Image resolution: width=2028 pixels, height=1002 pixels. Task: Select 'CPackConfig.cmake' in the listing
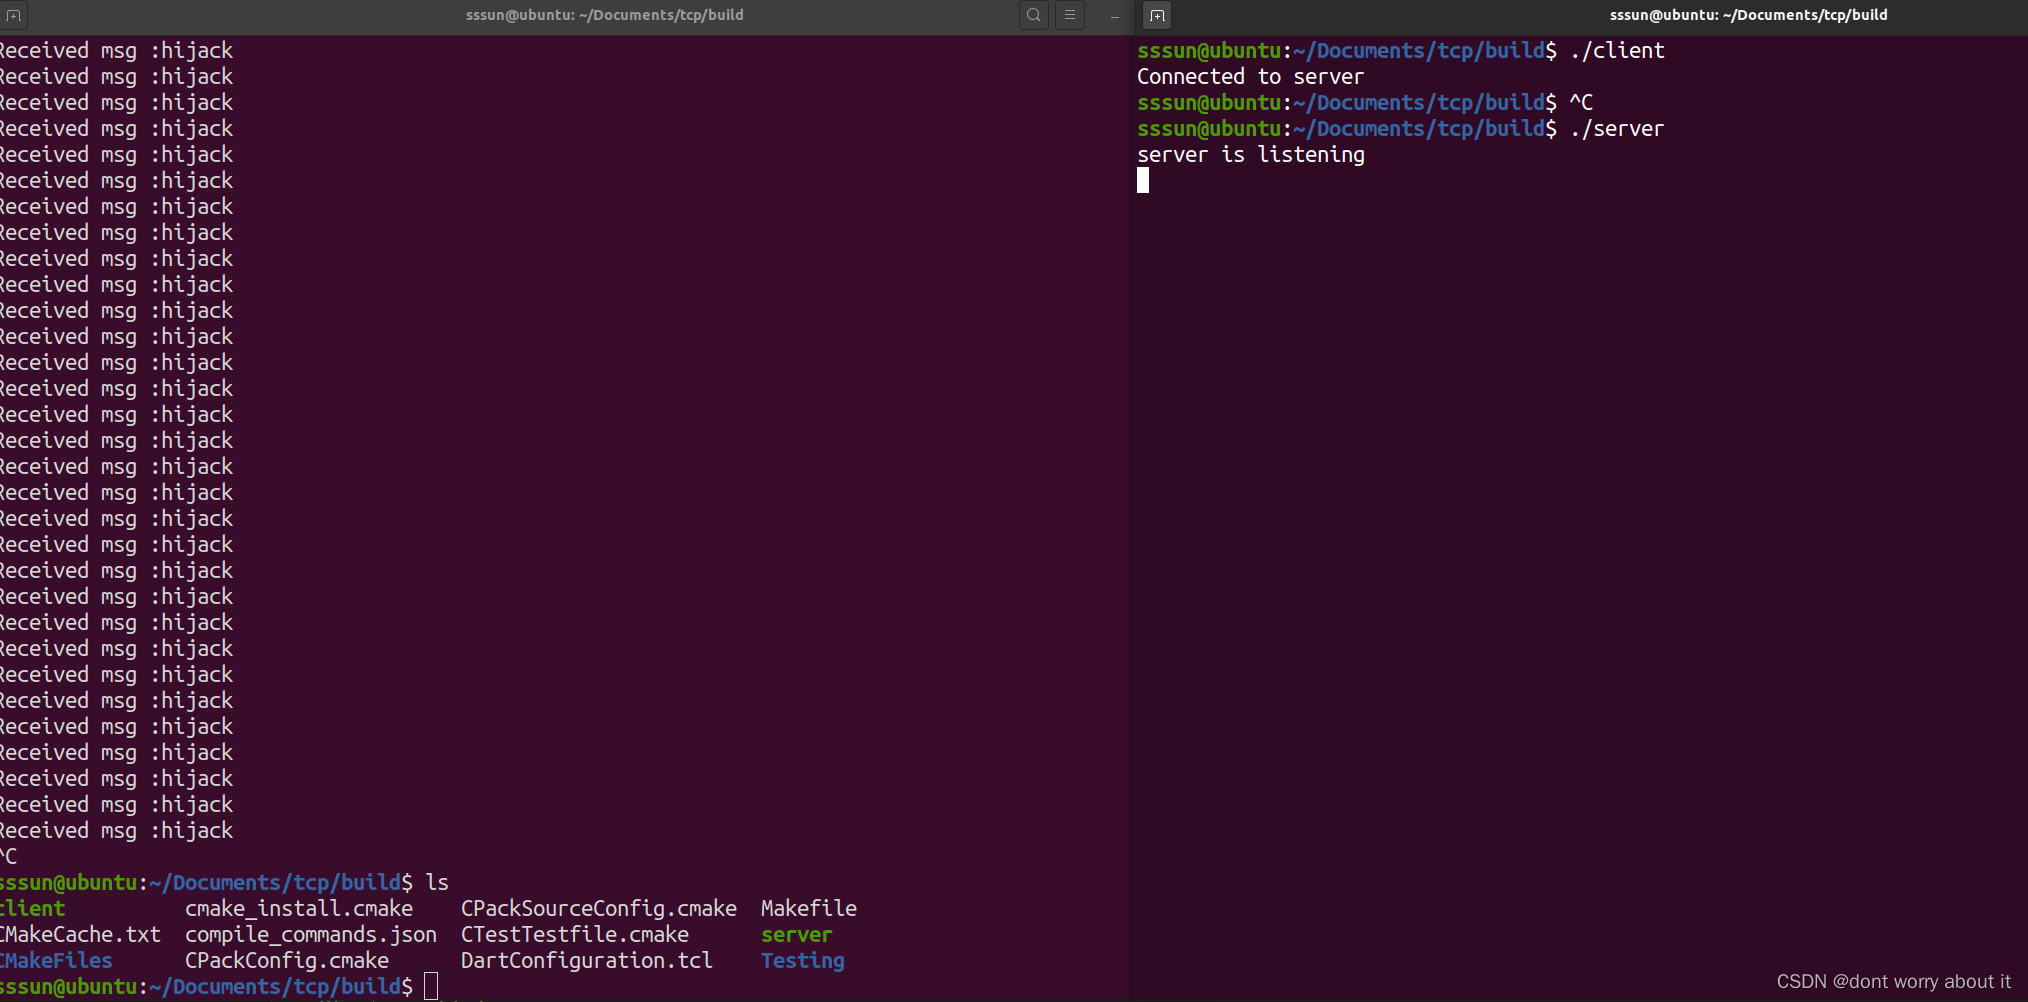[287, 960]
